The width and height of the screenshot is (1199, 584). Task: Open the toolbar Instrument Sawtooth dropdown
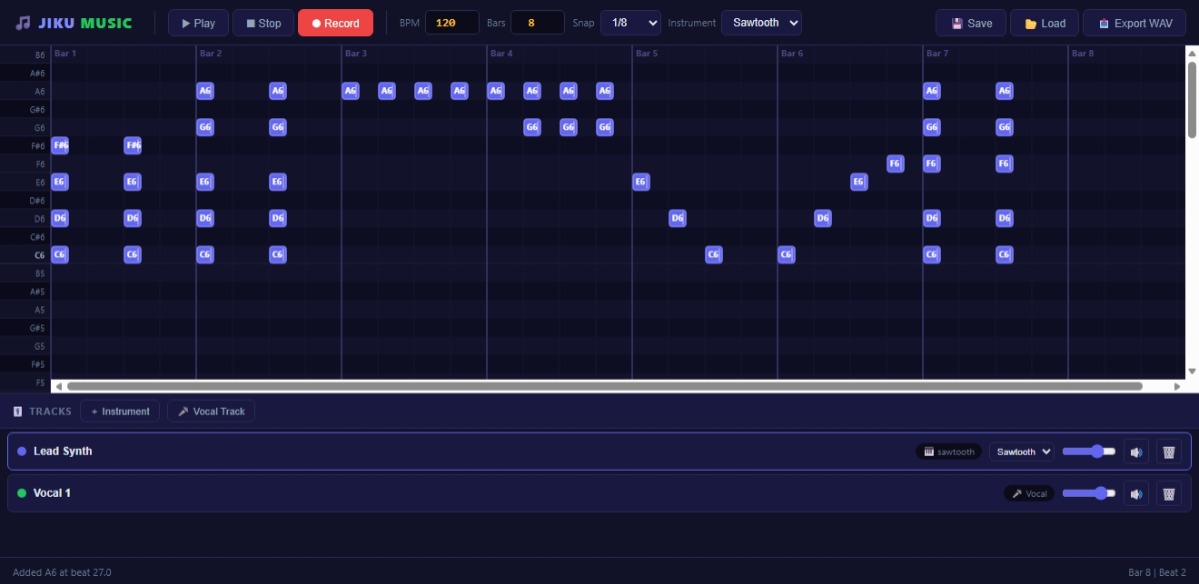[760, 23]
